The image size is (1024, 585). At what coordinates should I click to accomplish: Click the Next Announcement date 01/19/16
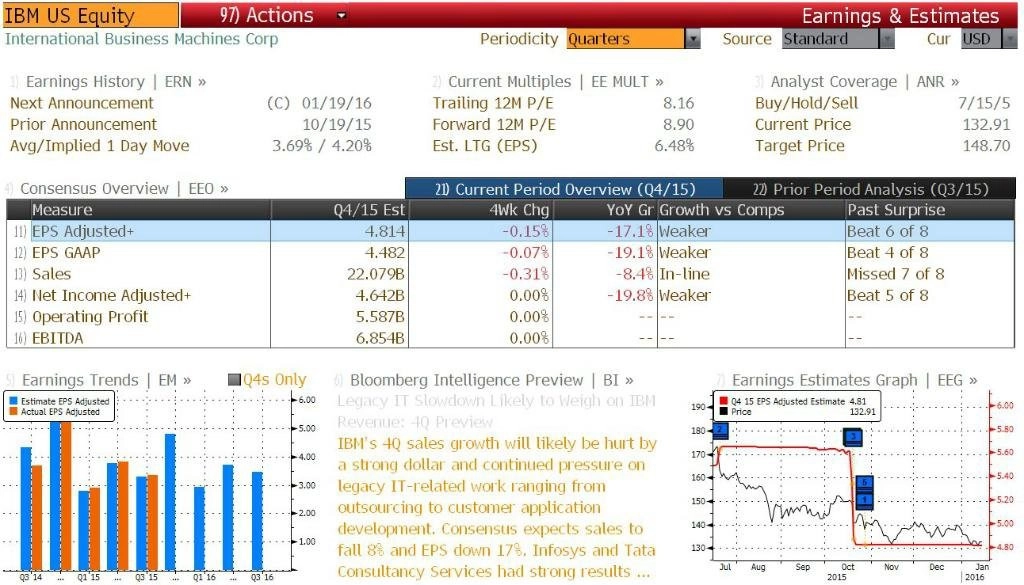pyautogui.click(x=336, y=103)
